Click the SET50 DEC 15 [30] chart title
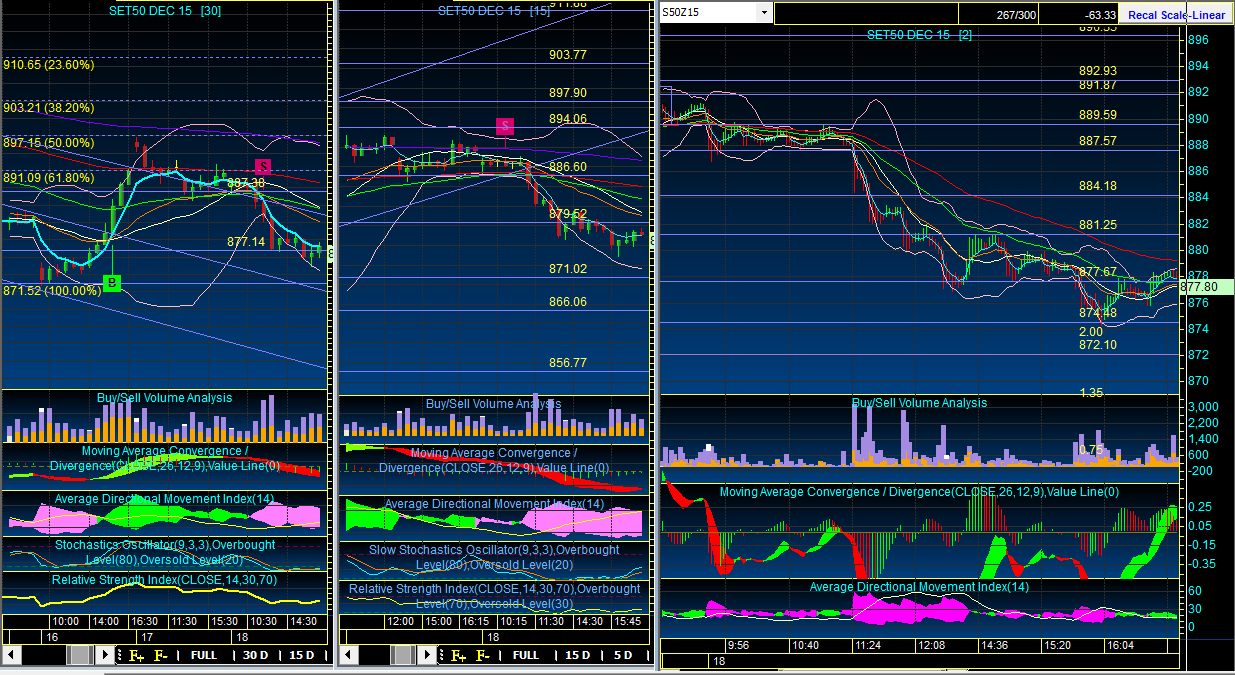This screenshot has width=1235, height=675. coord(166,10)
